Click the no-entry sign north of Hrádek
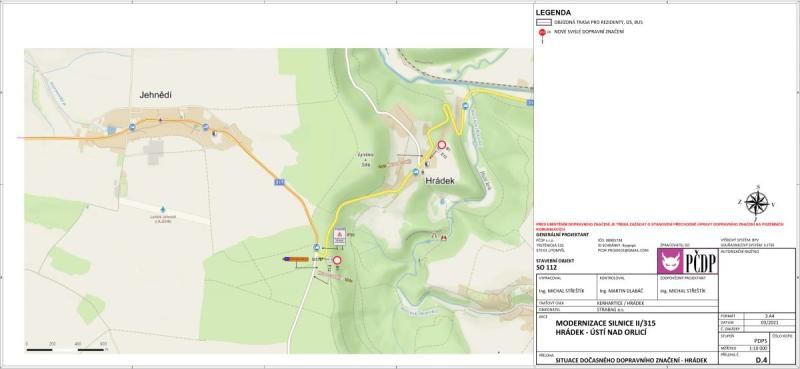Image resolution: width=800 pixels, height=369 pixels. point(442,145)
